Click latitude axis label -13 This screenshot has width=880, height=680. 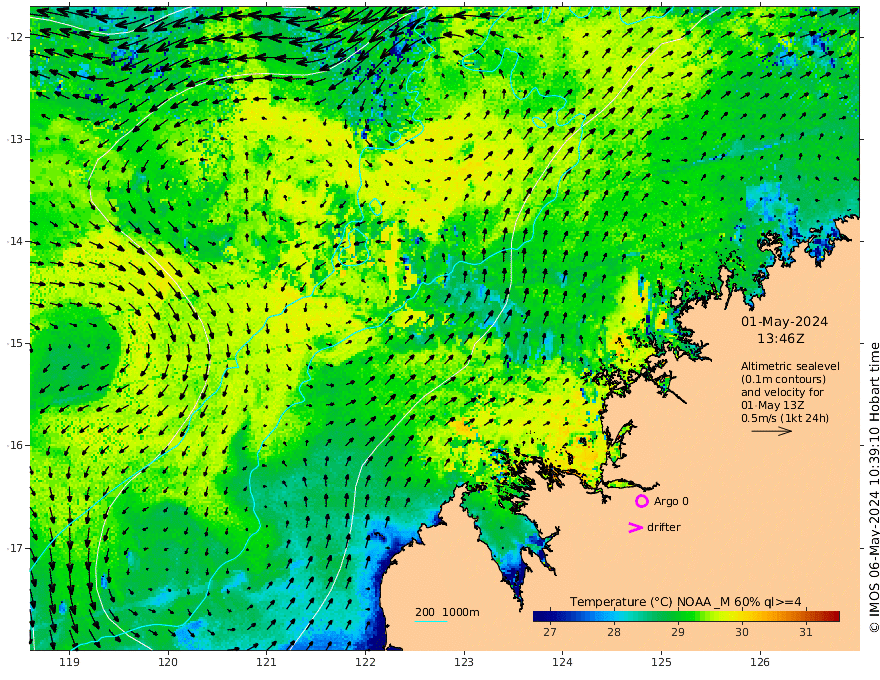(x=15, y=139)
